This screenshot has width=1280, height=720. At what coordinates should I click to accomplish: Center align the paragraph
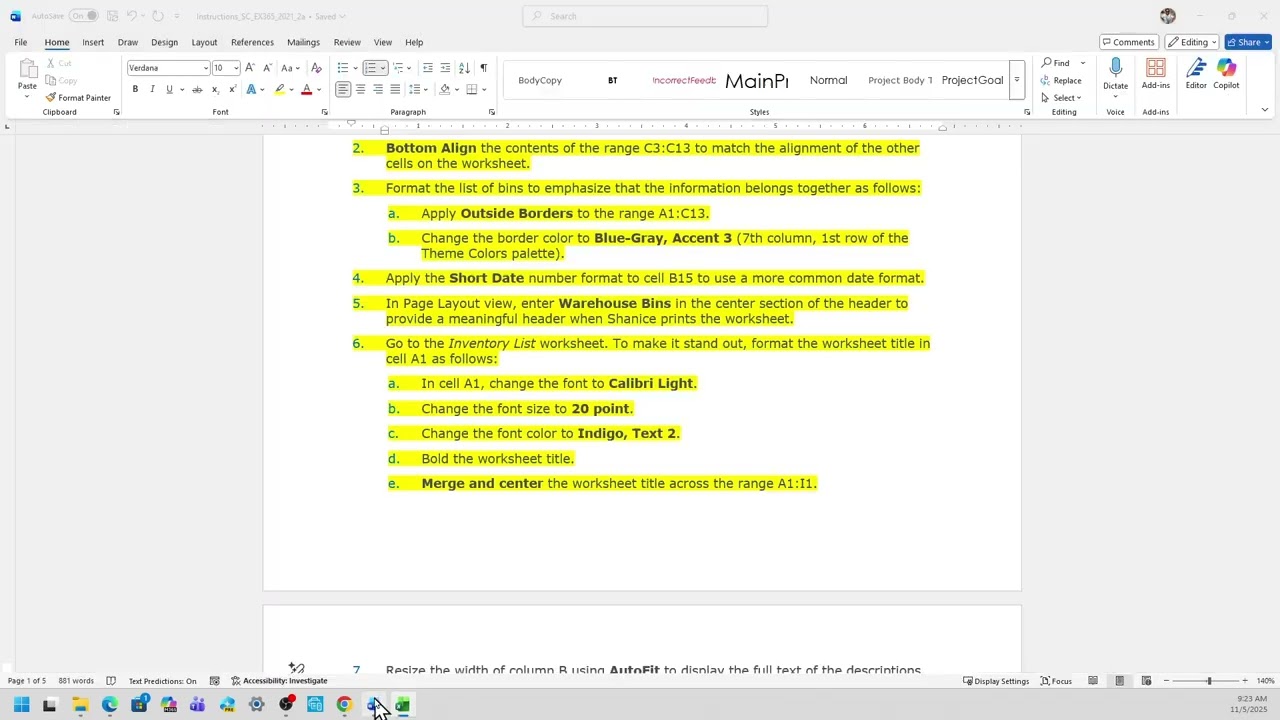pyautogui.click(x=360, y=89)
